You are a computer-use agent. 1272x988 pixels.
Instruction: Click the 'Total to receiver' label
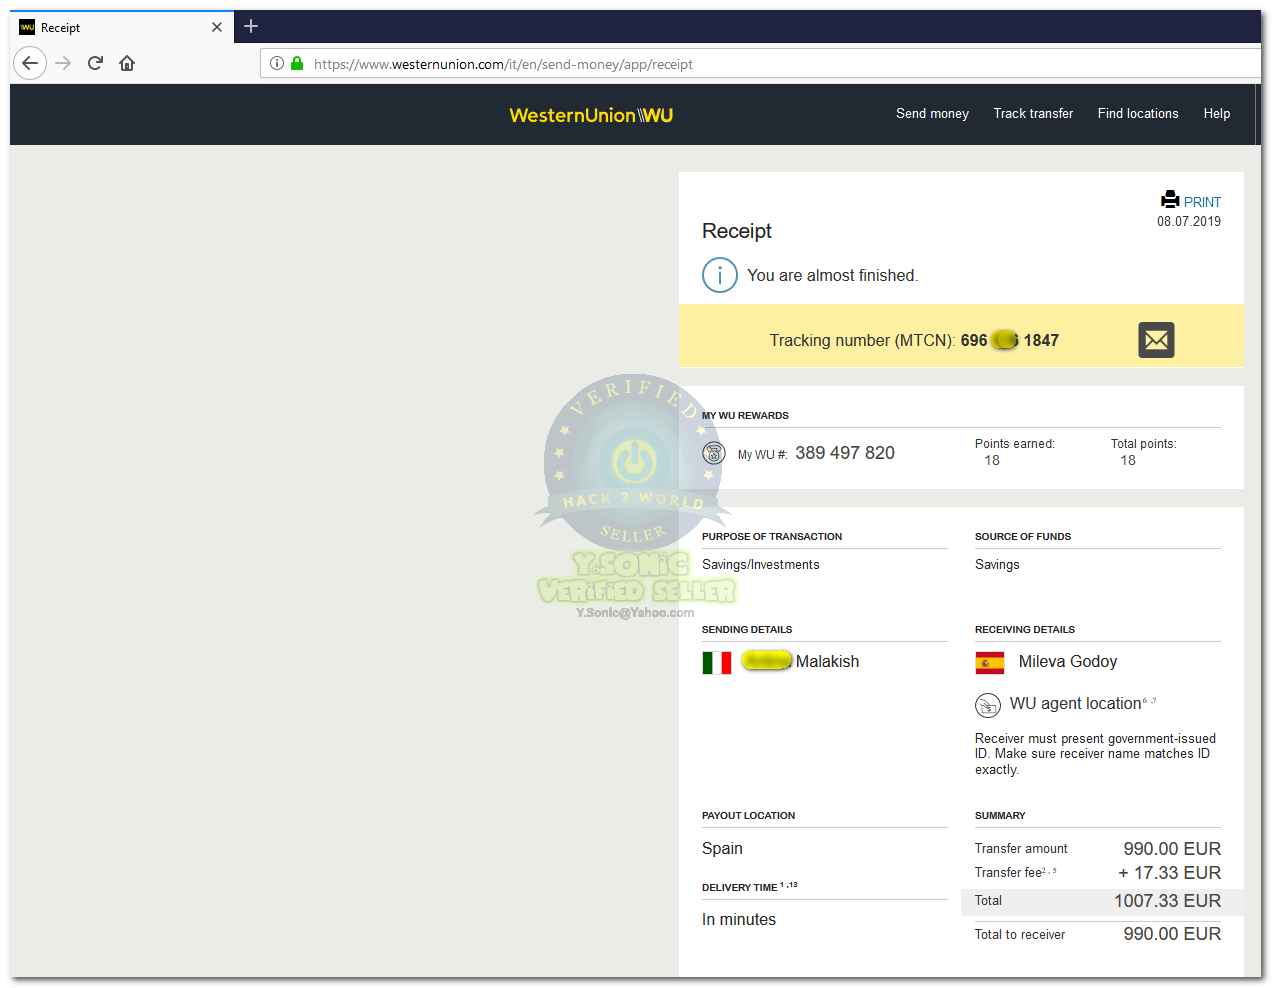tap(1020, 935)
